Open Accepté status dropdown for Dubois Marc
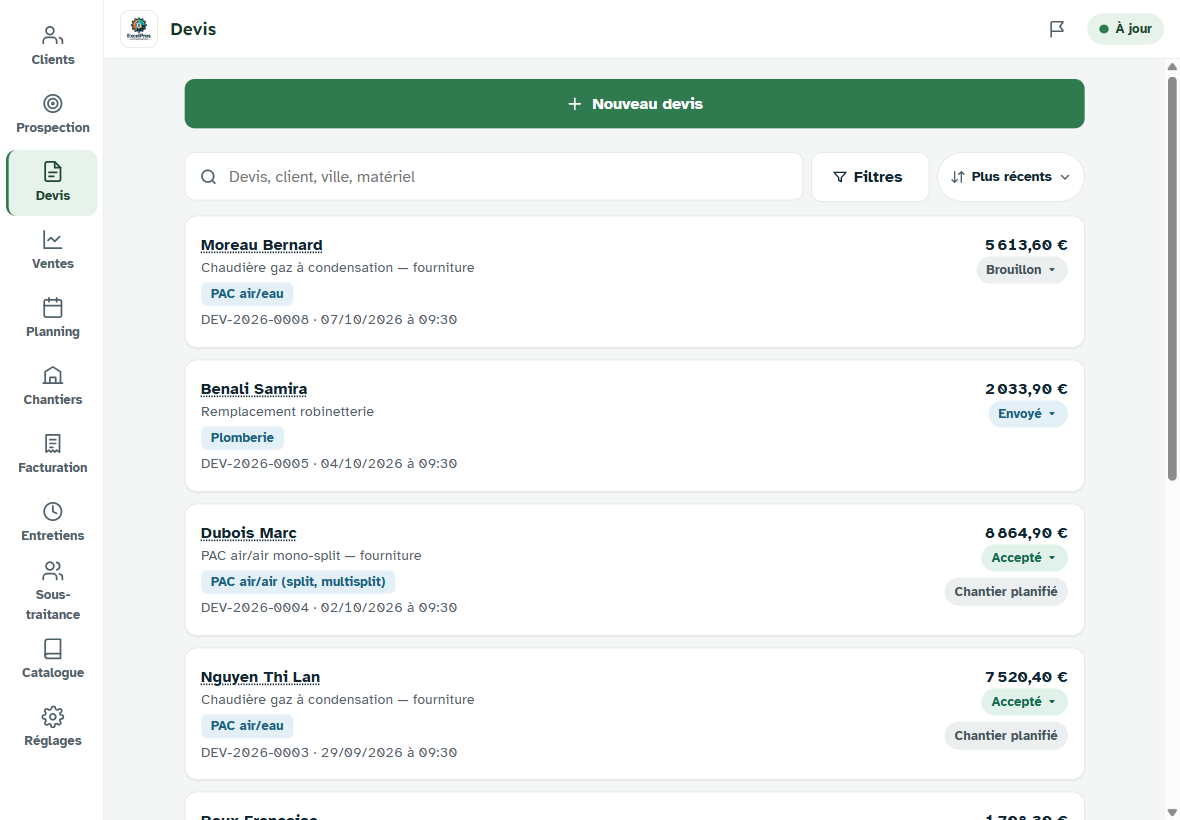The image size is (1180, 820). (1024, 558)
